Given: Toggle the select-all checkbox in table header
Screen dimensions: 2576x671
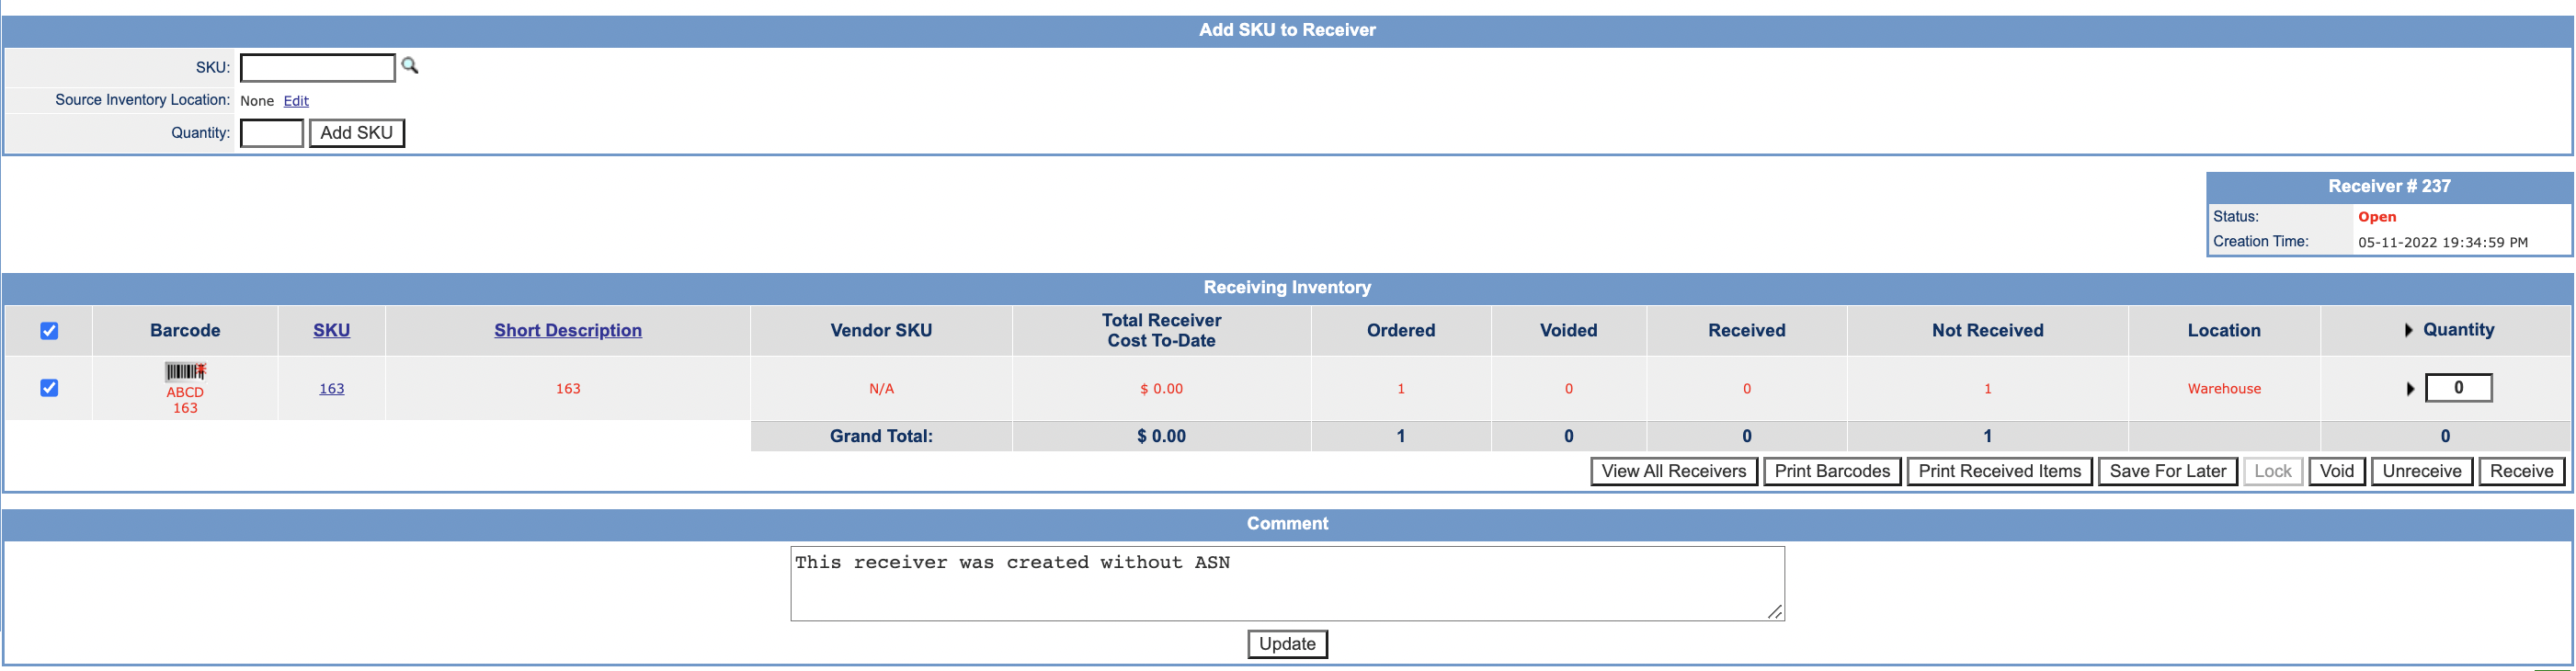Looking at the screenshot, I should [49, 331].
